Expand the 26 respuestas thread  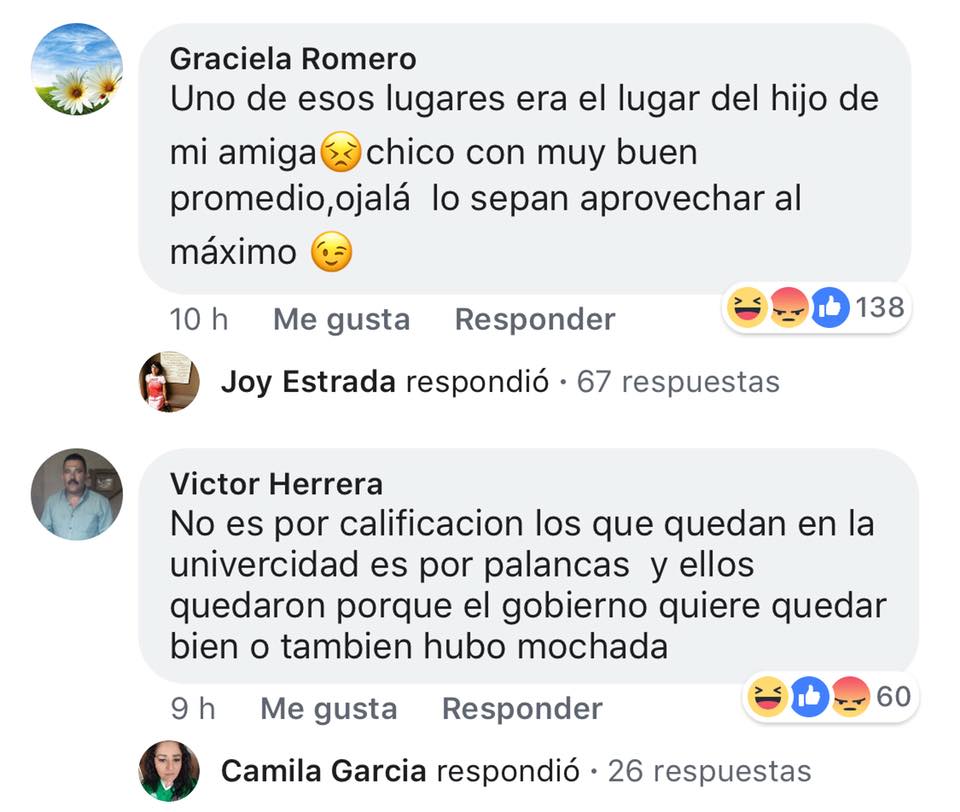(710, 771)
